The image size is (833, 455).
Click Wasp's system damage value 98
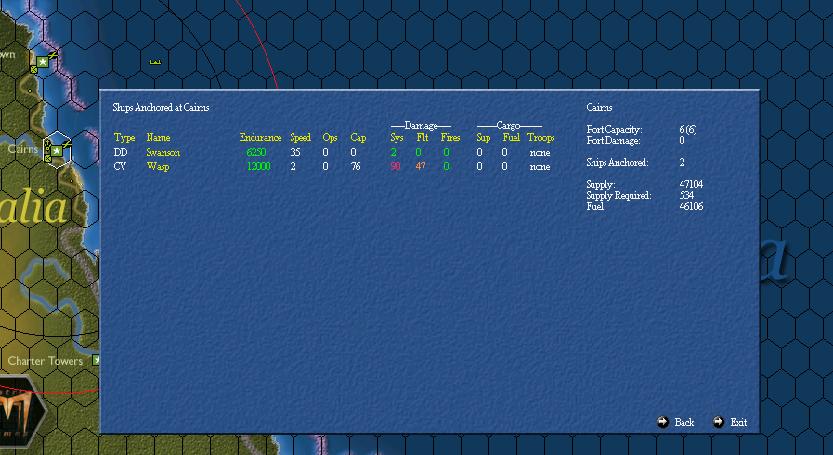point(395,166)
